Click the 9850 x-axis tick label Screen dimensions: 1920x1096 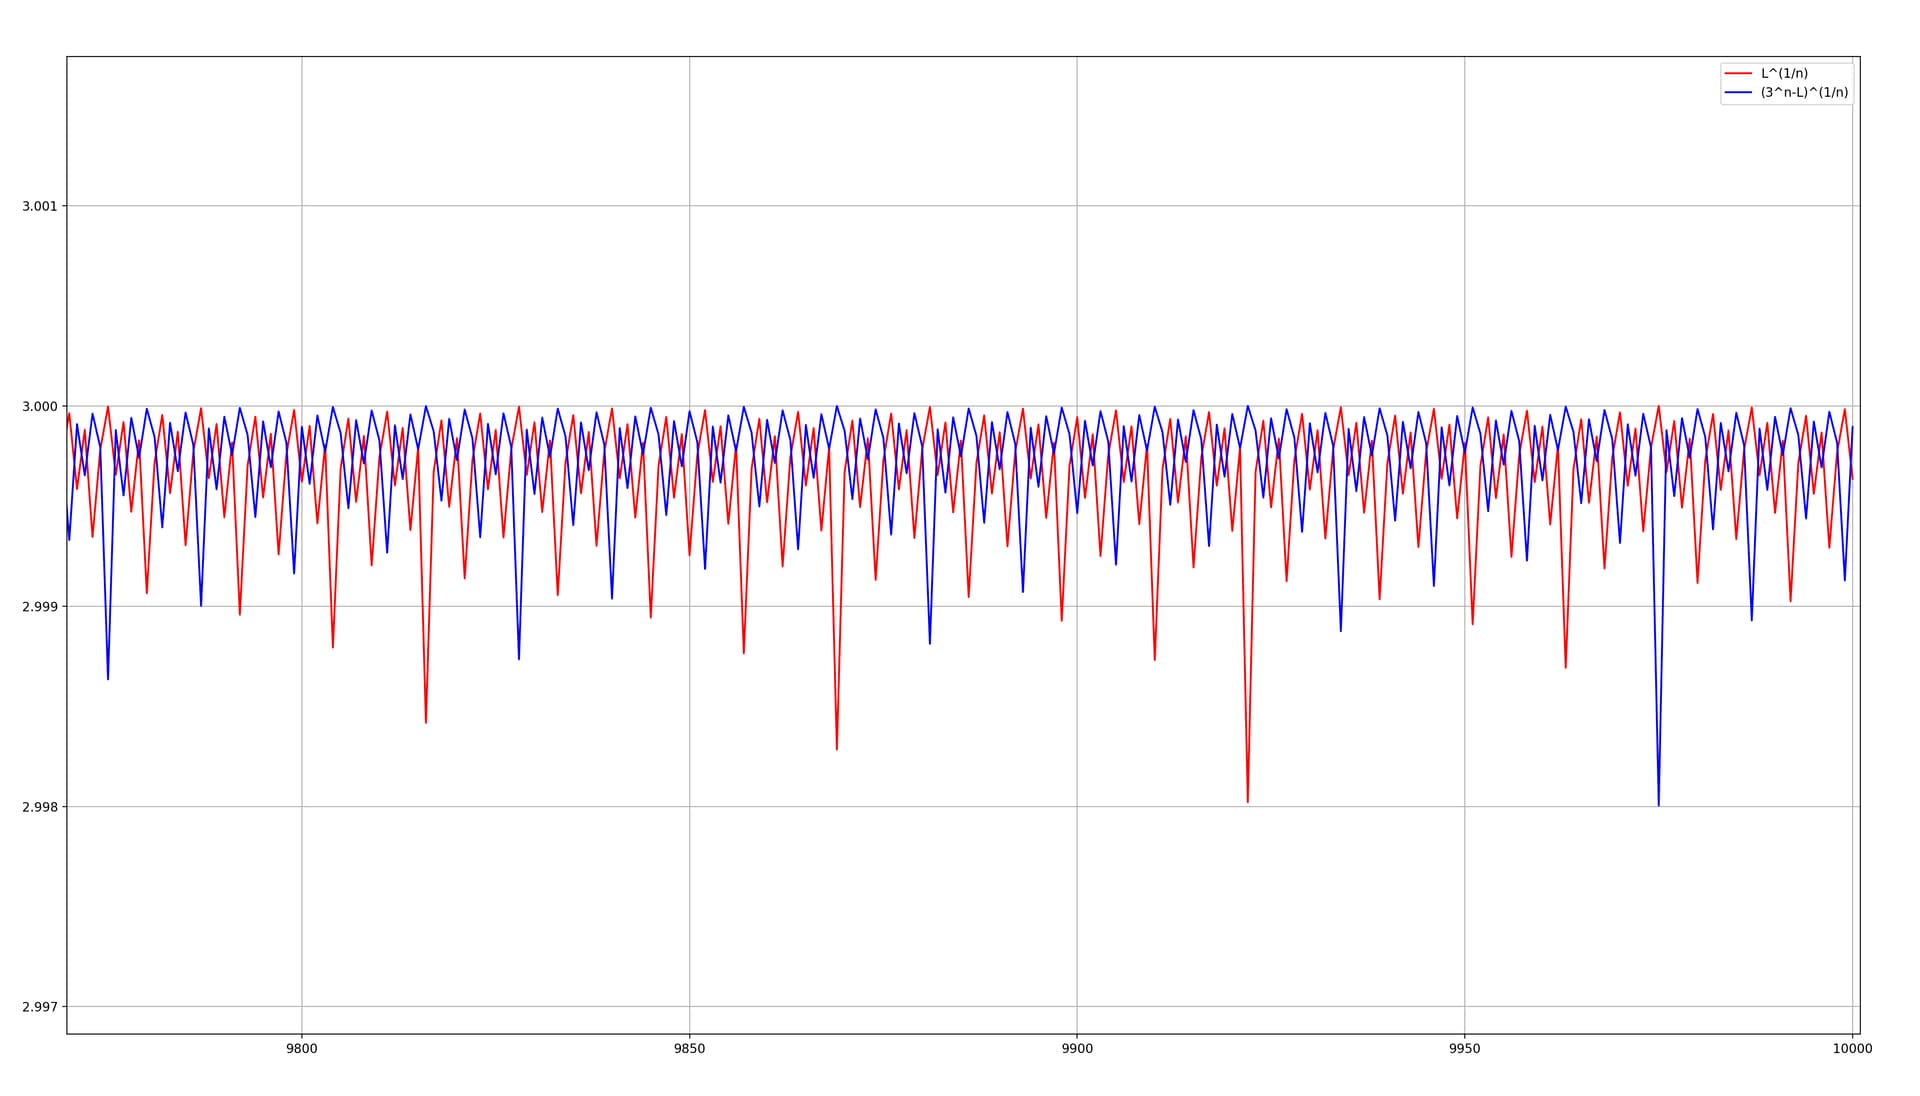689,1049
